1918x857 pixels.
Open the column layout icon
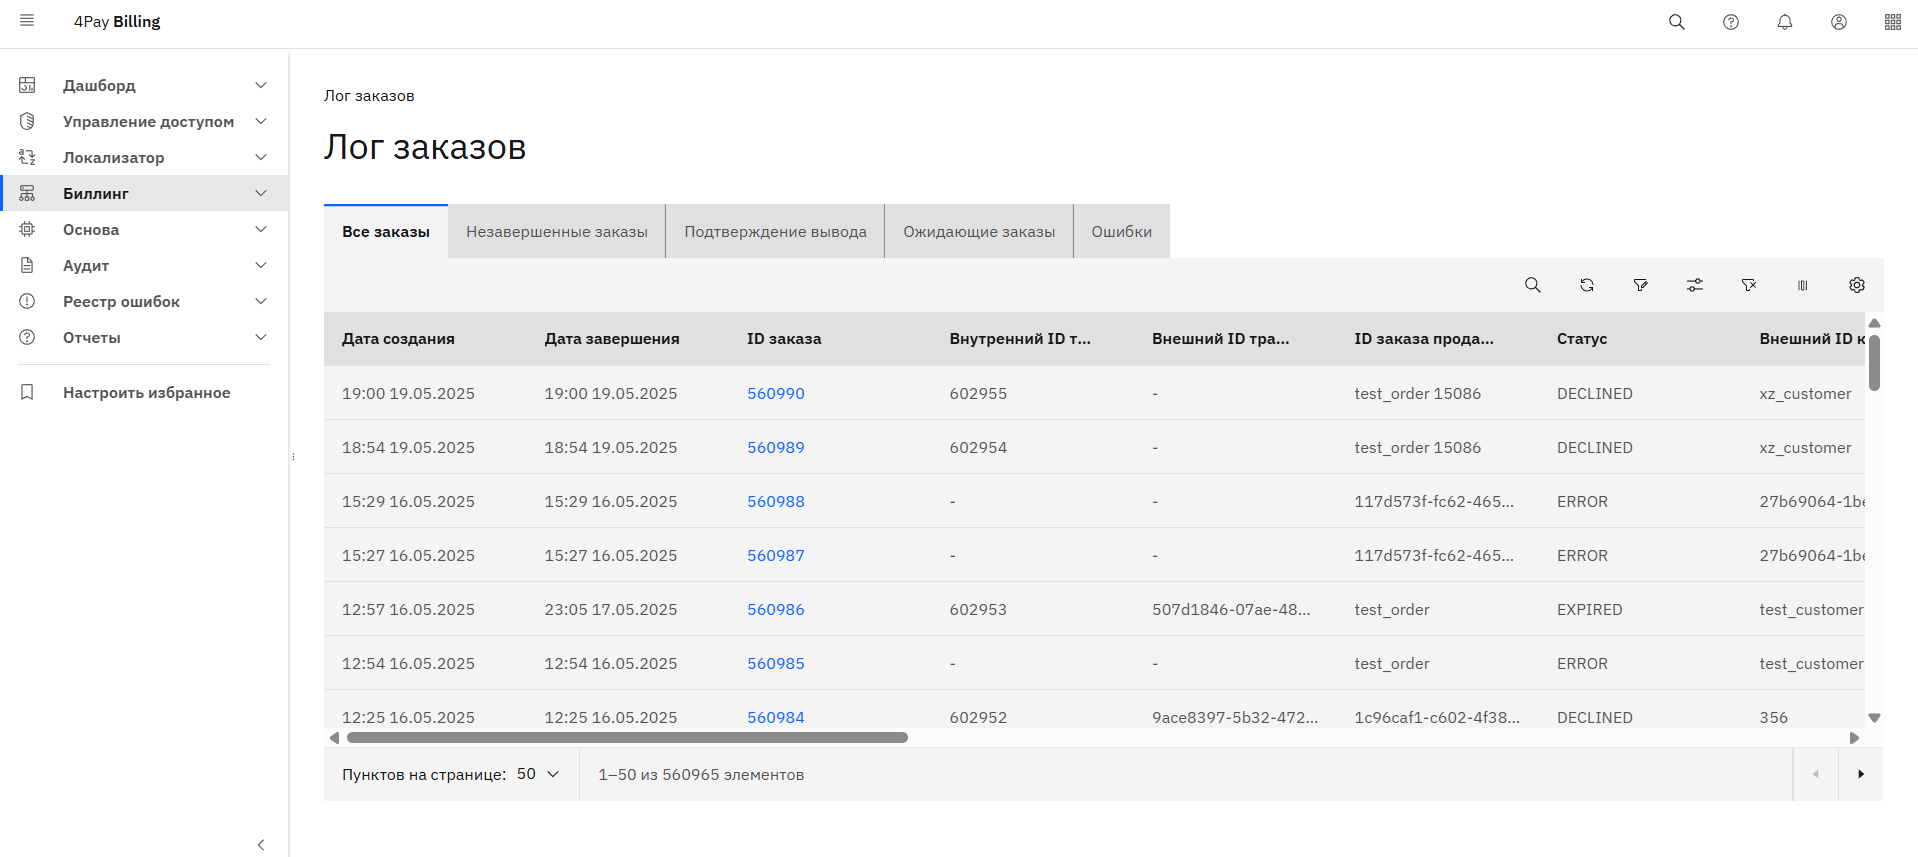pos(1802,285)
